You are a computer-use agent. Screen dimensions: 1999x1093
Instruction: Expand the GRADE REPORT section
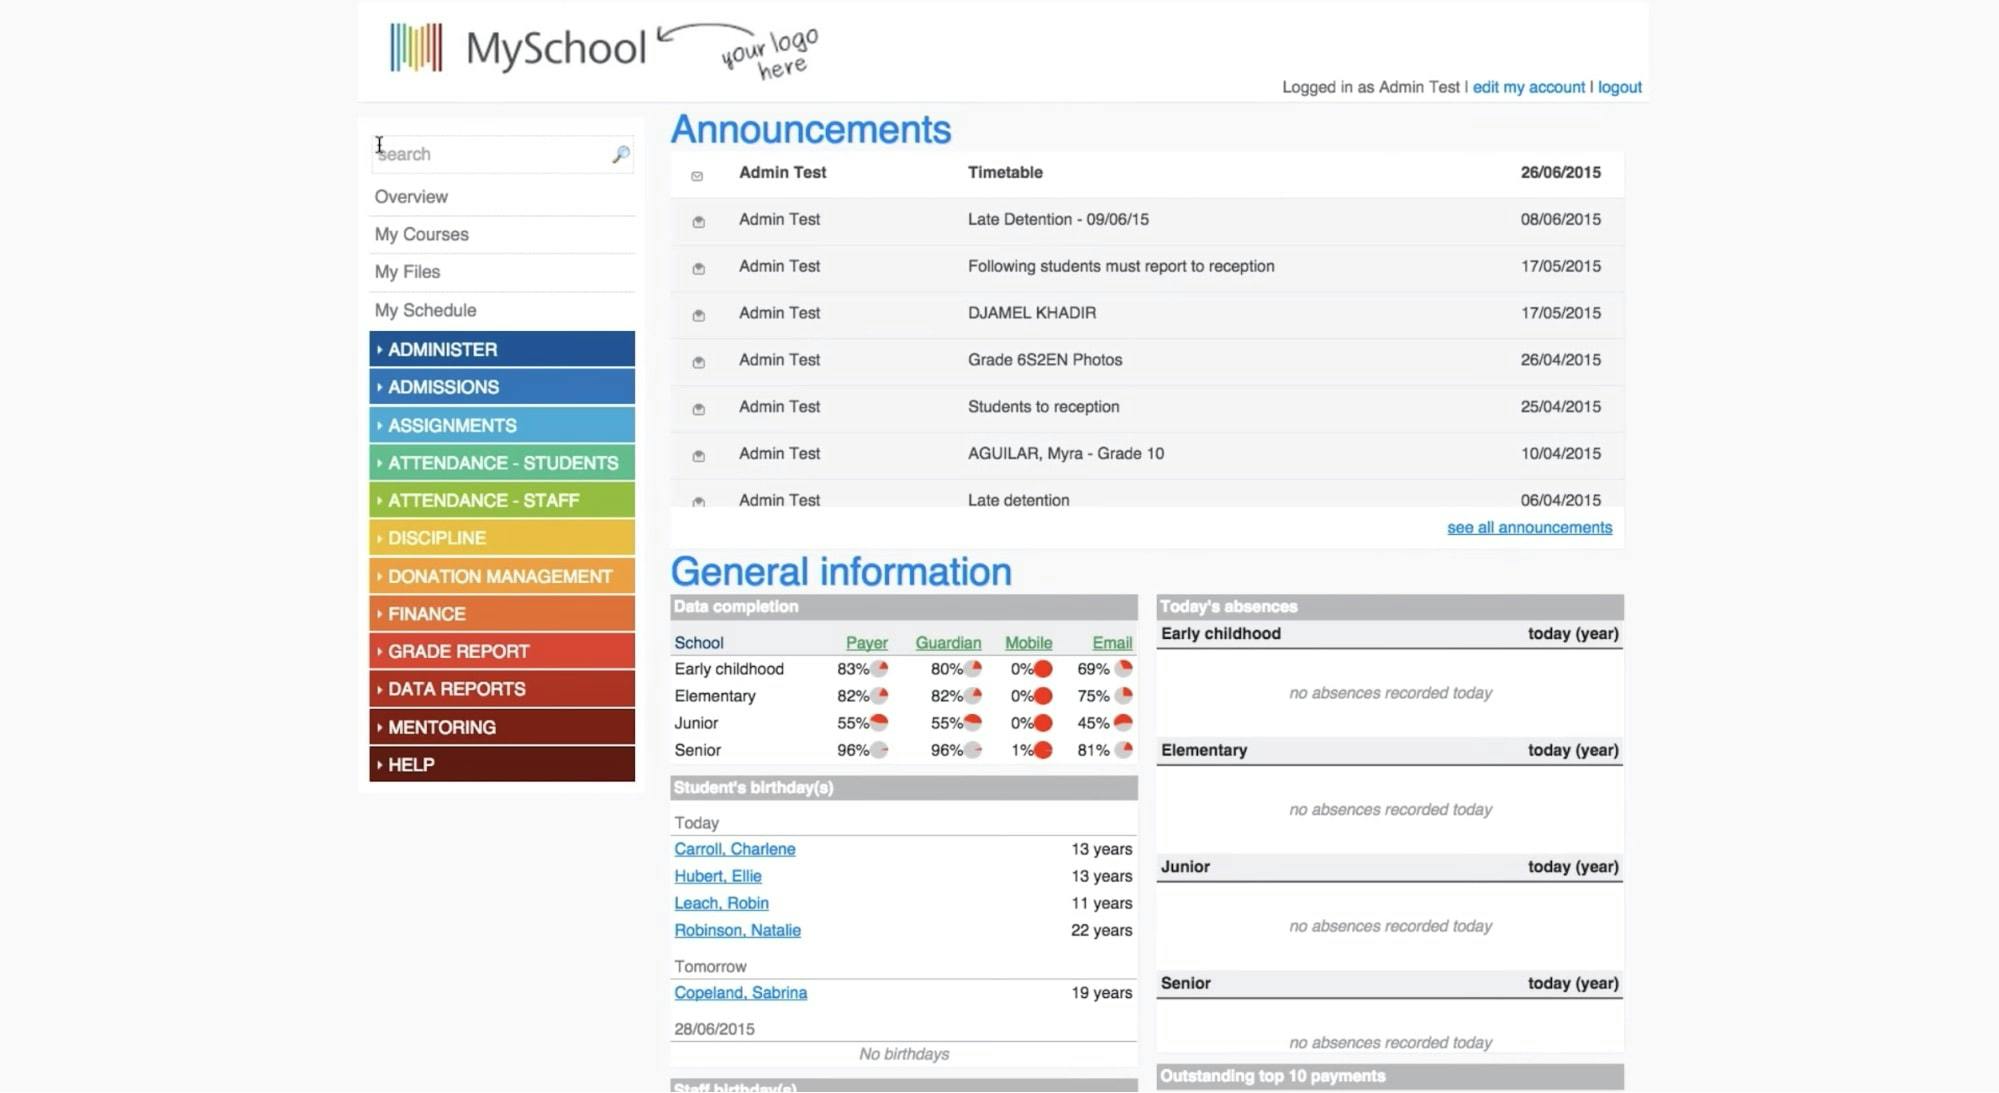(x=502, y=651)
